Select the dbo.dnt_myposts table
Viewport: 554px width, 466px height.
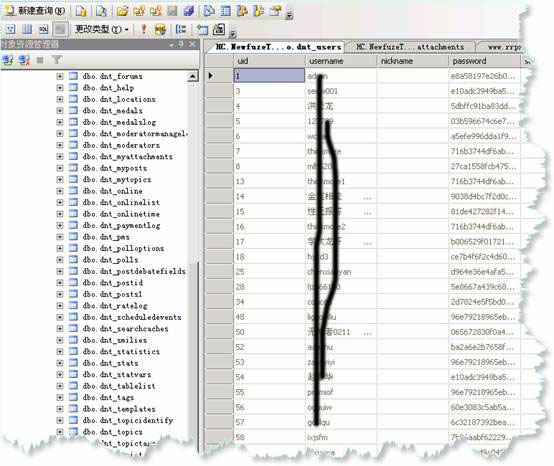115,168
